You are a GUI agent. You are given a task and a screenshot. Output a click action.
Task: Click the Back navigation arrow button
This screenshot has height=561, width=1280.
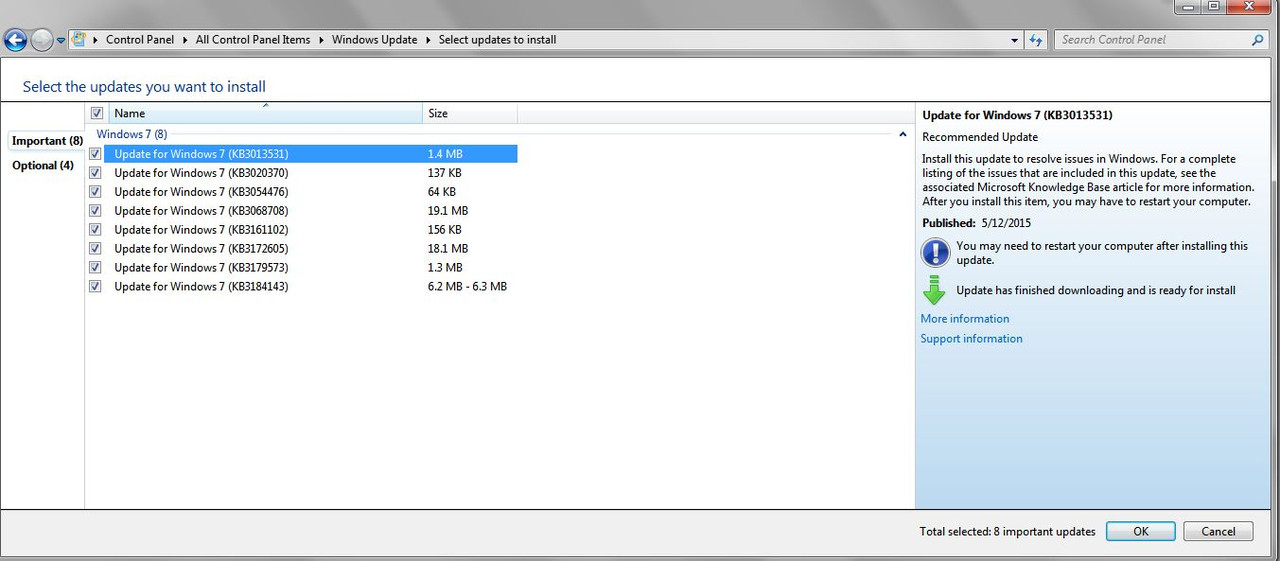[15, 40]
